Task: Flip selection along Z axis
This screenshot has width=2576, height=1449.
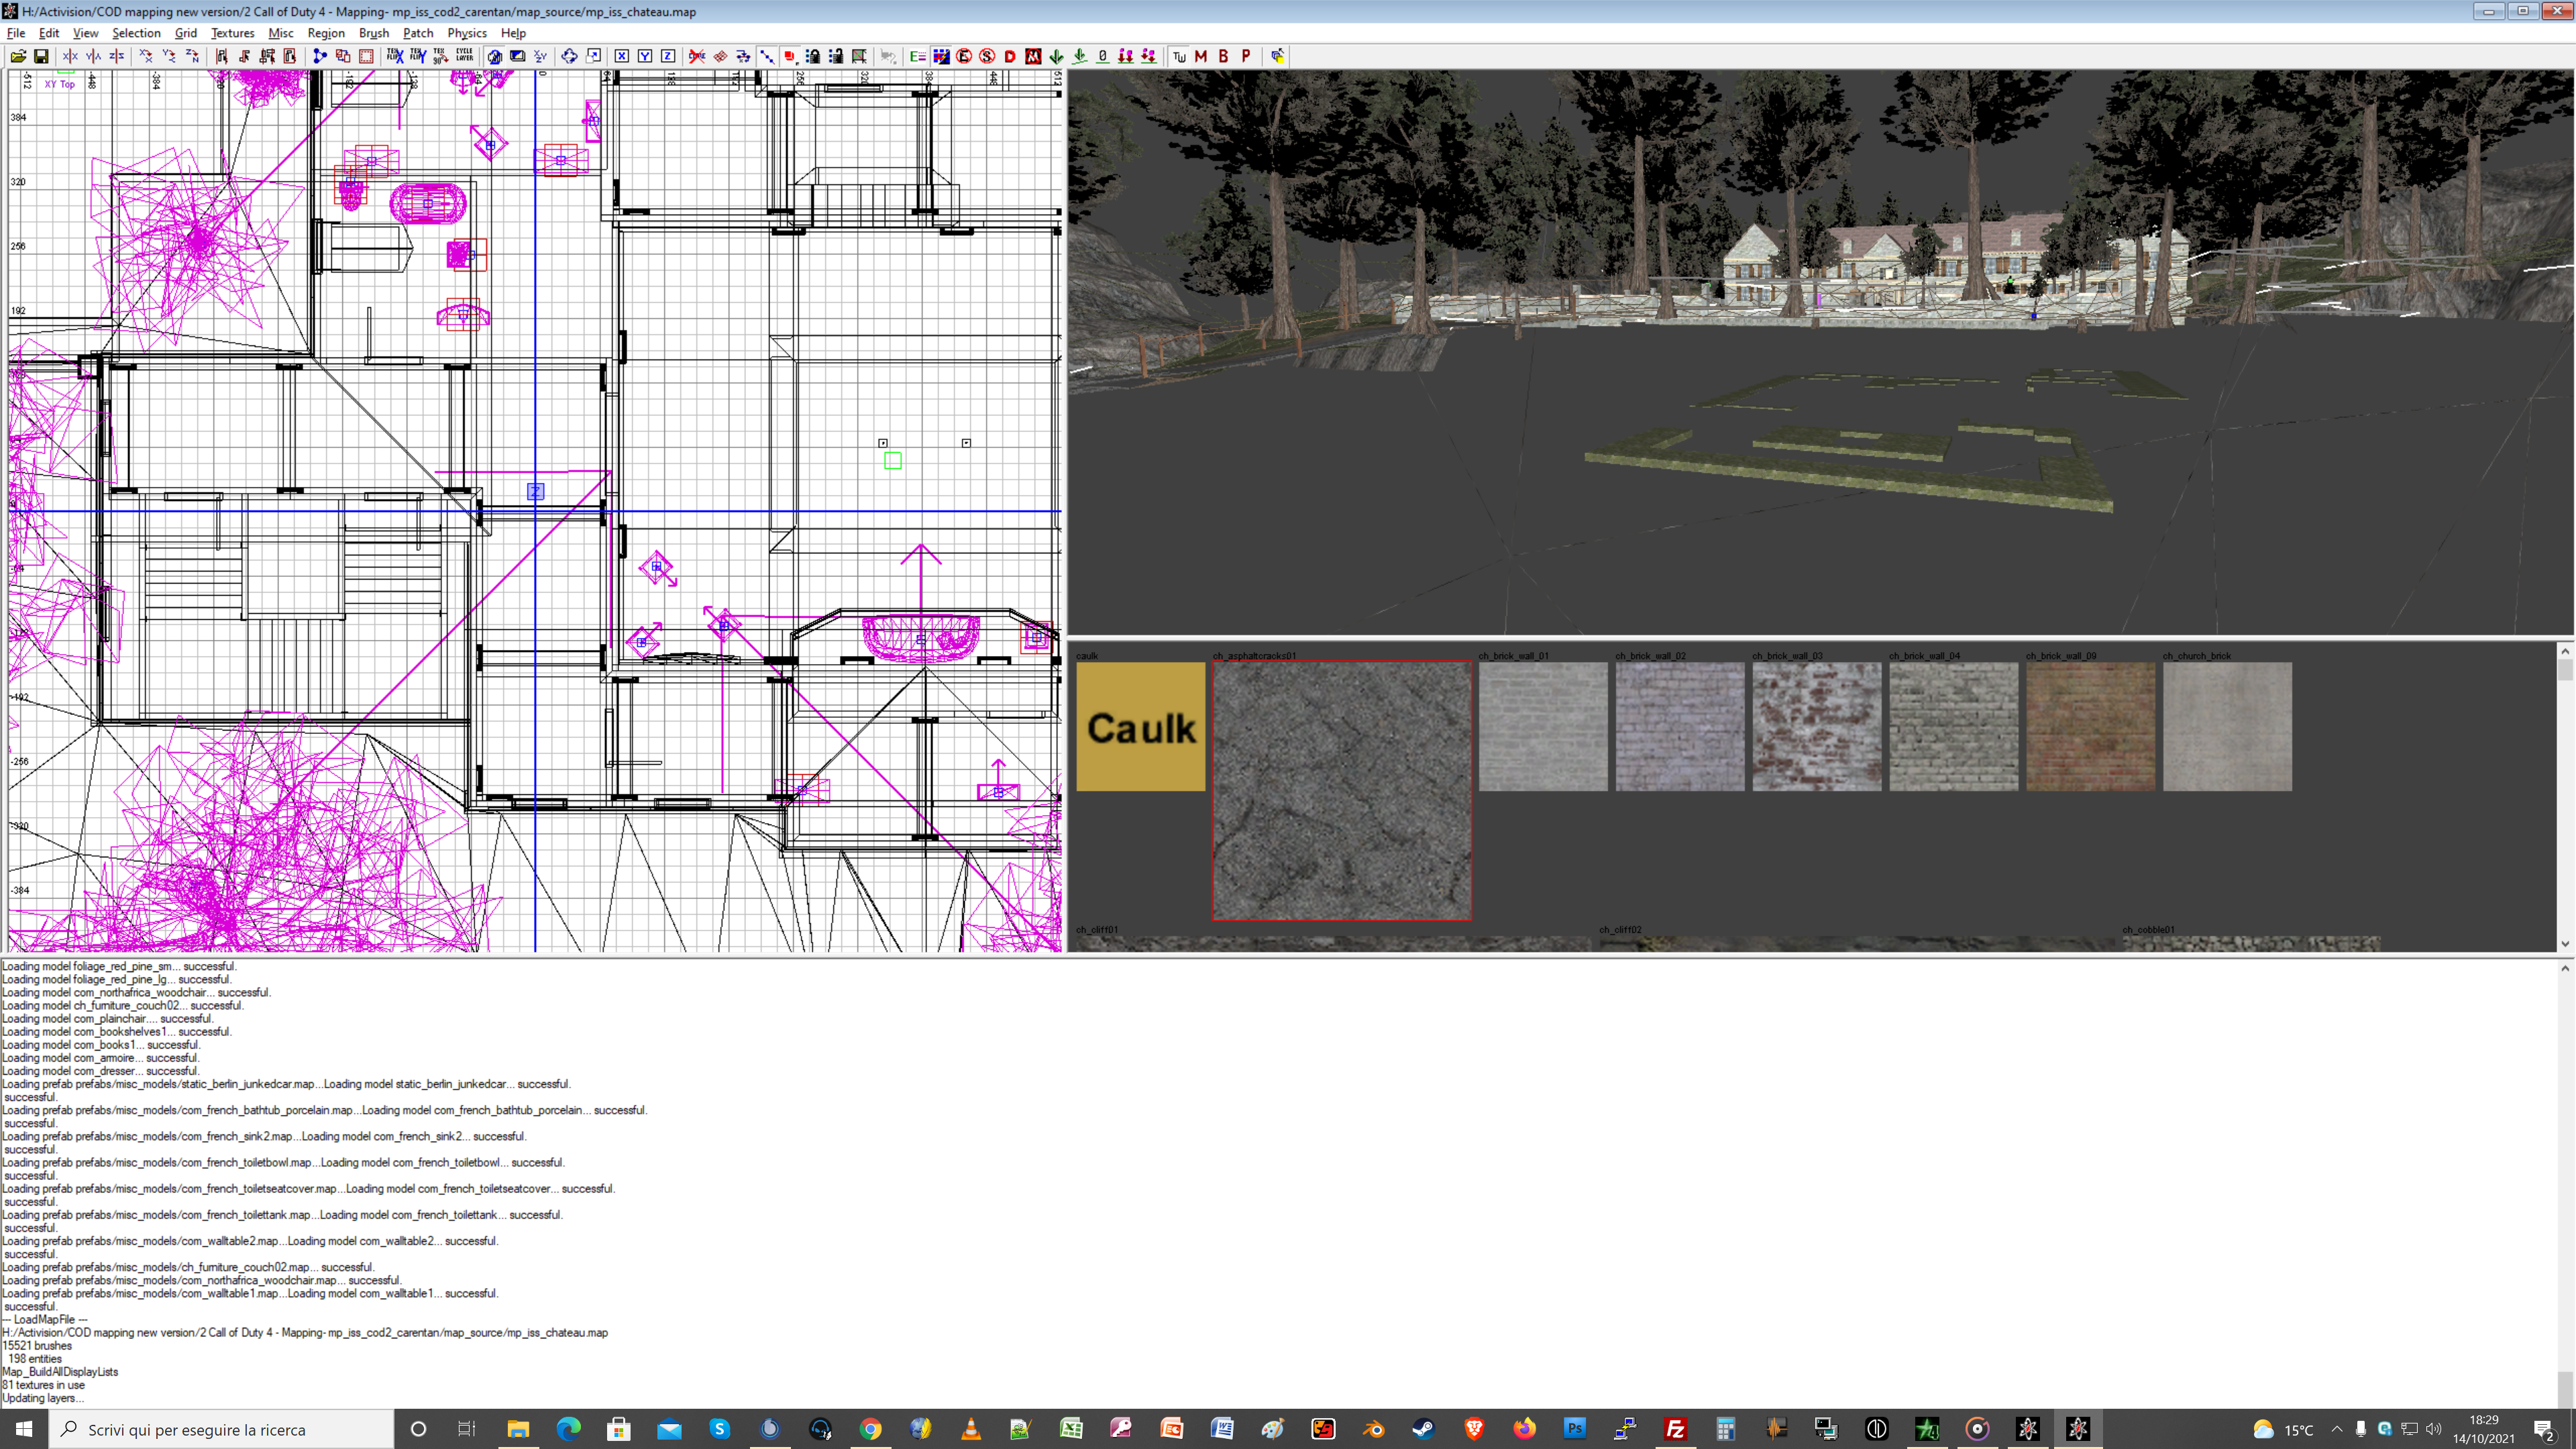Action: (x=116, y=56)
